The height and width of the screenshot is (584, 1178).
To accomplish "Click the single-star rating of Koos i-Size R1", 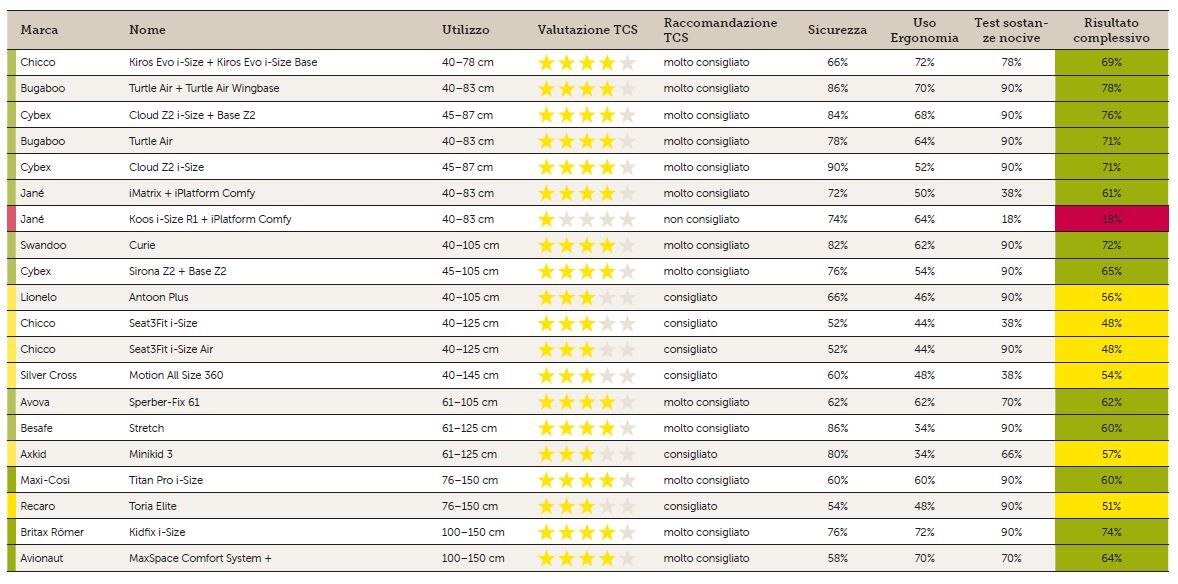I will click(x=587, y=219).
